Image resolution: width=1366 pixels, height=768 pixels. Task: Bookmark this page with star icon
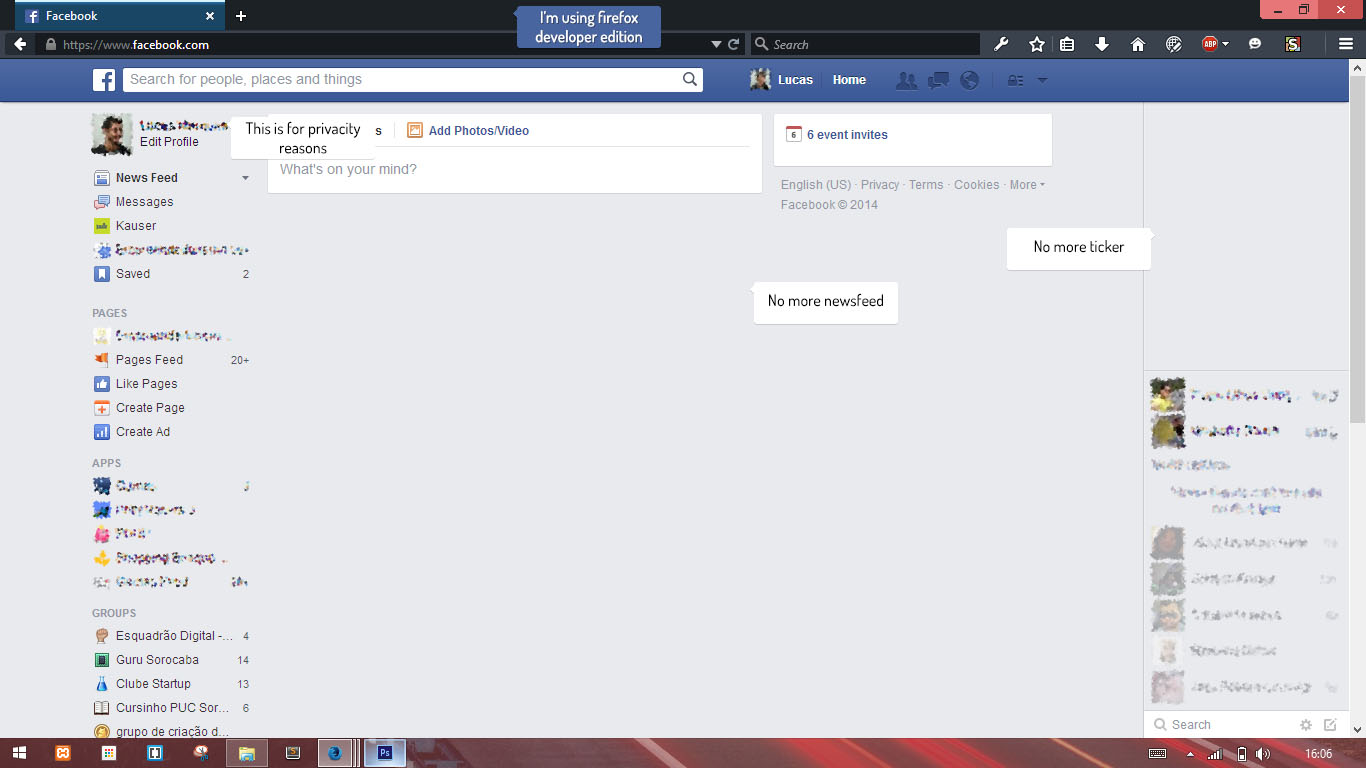[x=1037, y=44]
